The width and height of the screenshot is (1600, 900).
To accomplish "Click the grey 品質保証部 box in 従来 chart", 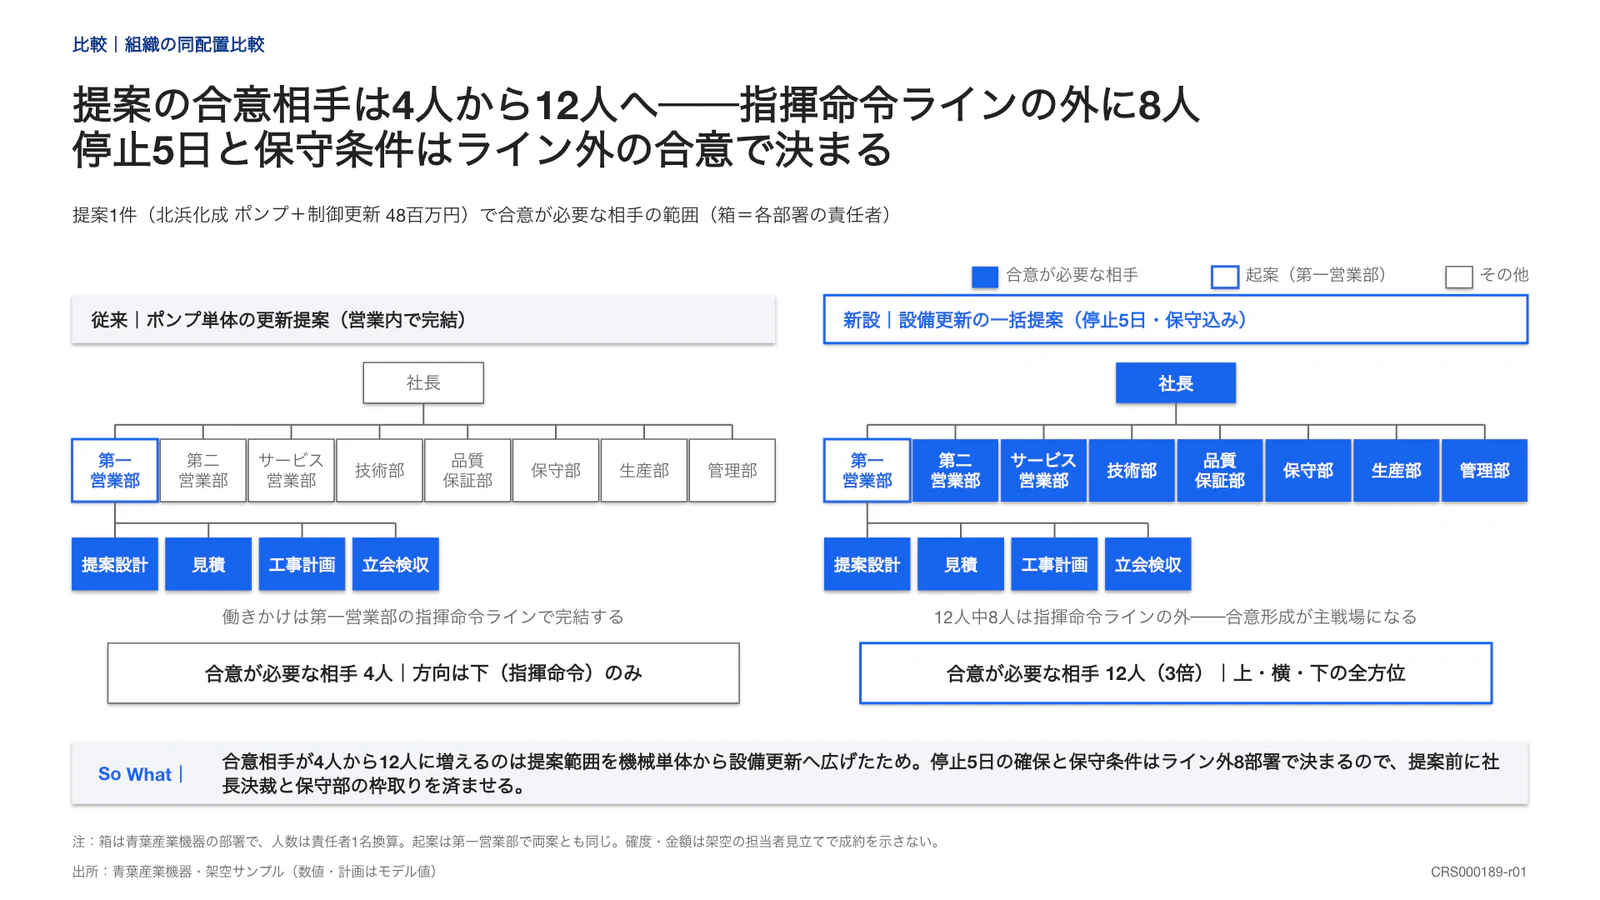I will 467,470.
